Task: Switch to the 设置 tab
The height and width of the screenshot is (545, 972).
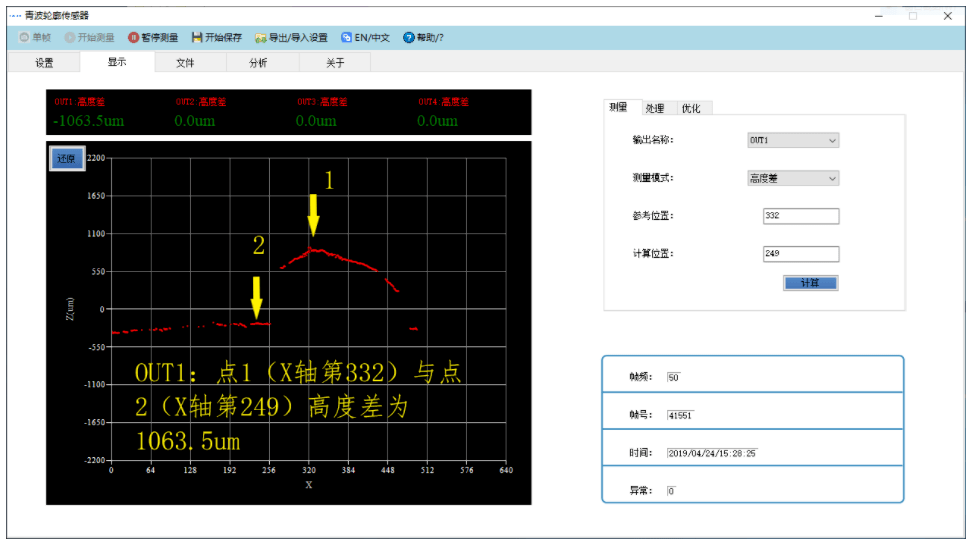Action: coord(44,63)
